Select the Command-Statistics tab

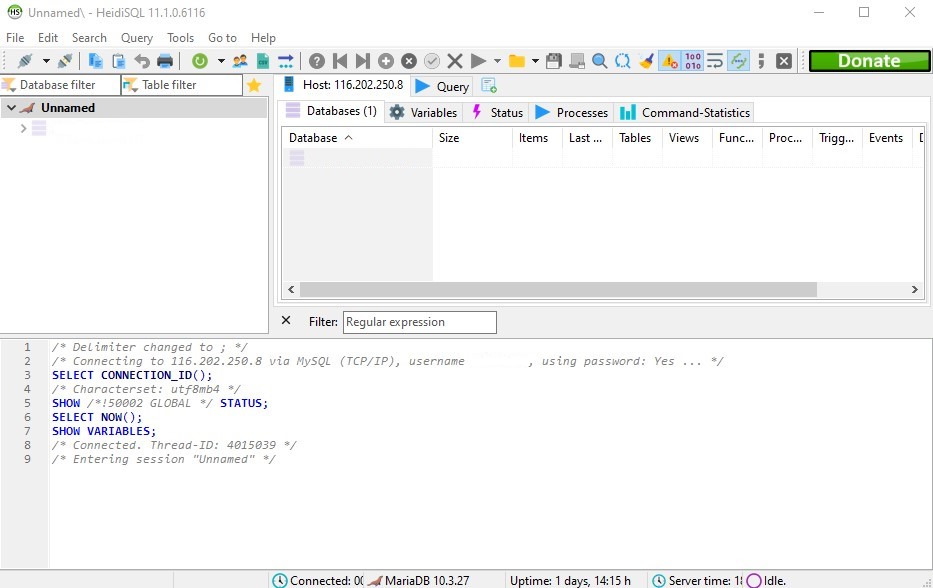[685, 112]
